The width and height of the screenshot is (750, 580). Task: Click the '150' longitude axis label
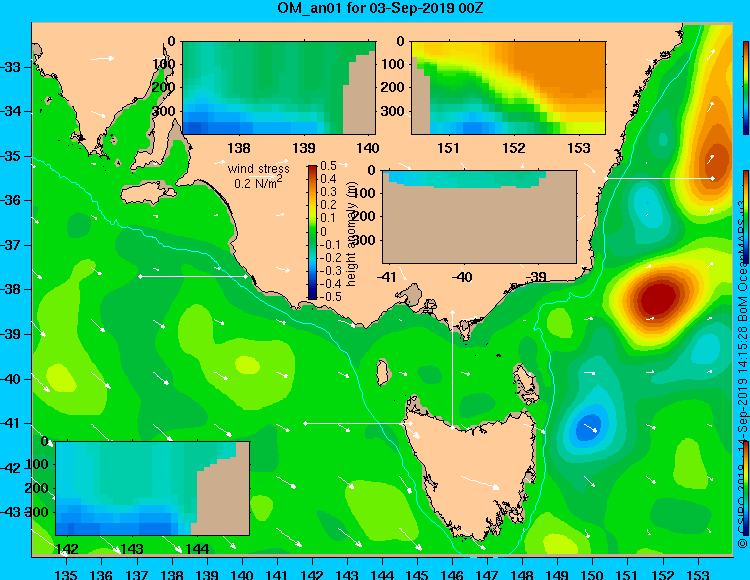(593, 574)
